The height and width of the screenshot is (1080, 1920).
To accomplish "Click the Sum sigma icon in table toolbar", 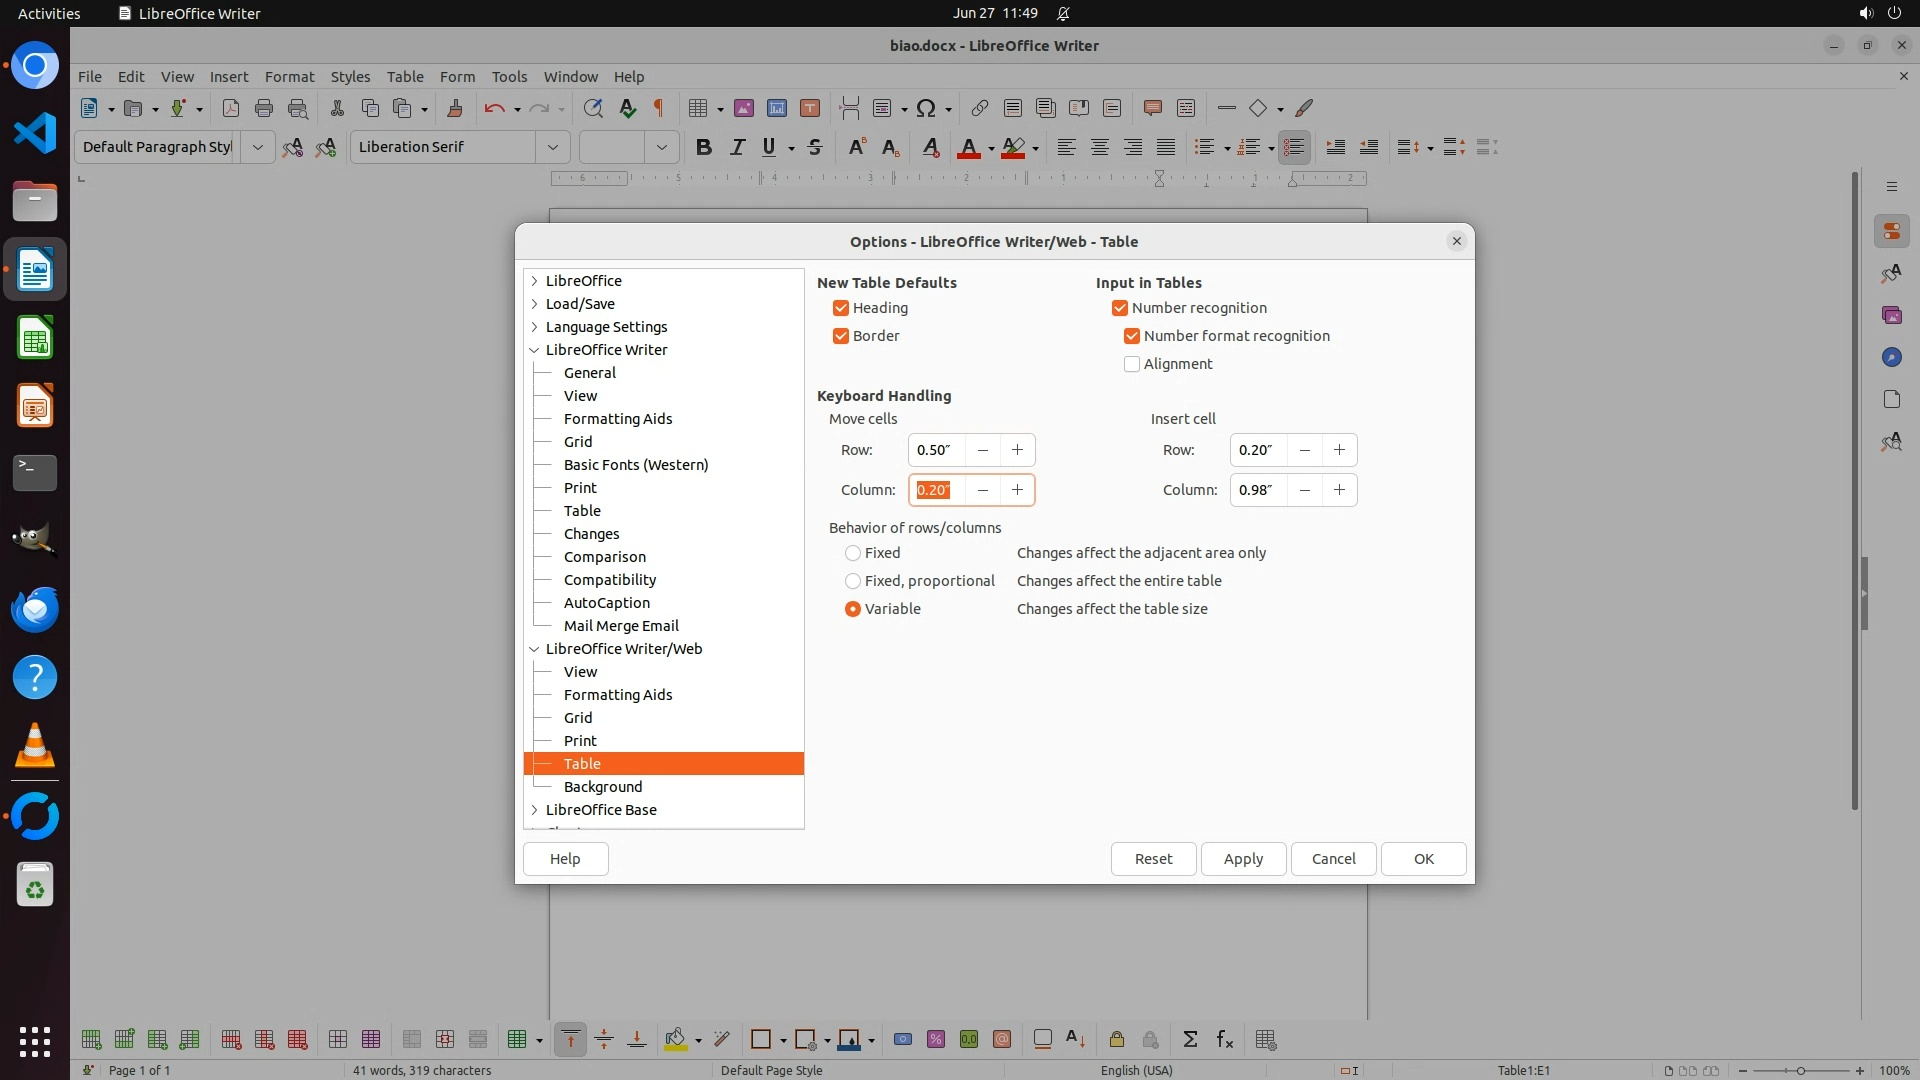I will click(x=1190, y=1039).
